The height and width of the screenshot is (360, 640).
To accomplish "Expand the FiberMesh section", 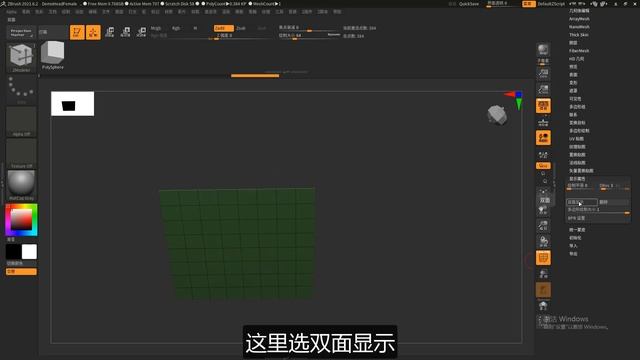I will 579,51.
